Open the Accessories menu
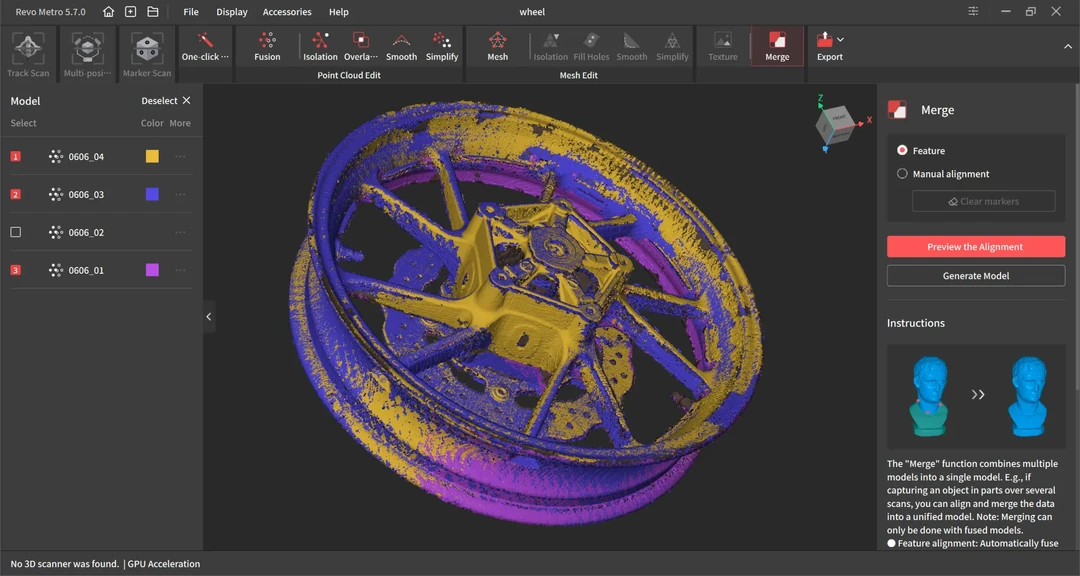 pos(287,12)
